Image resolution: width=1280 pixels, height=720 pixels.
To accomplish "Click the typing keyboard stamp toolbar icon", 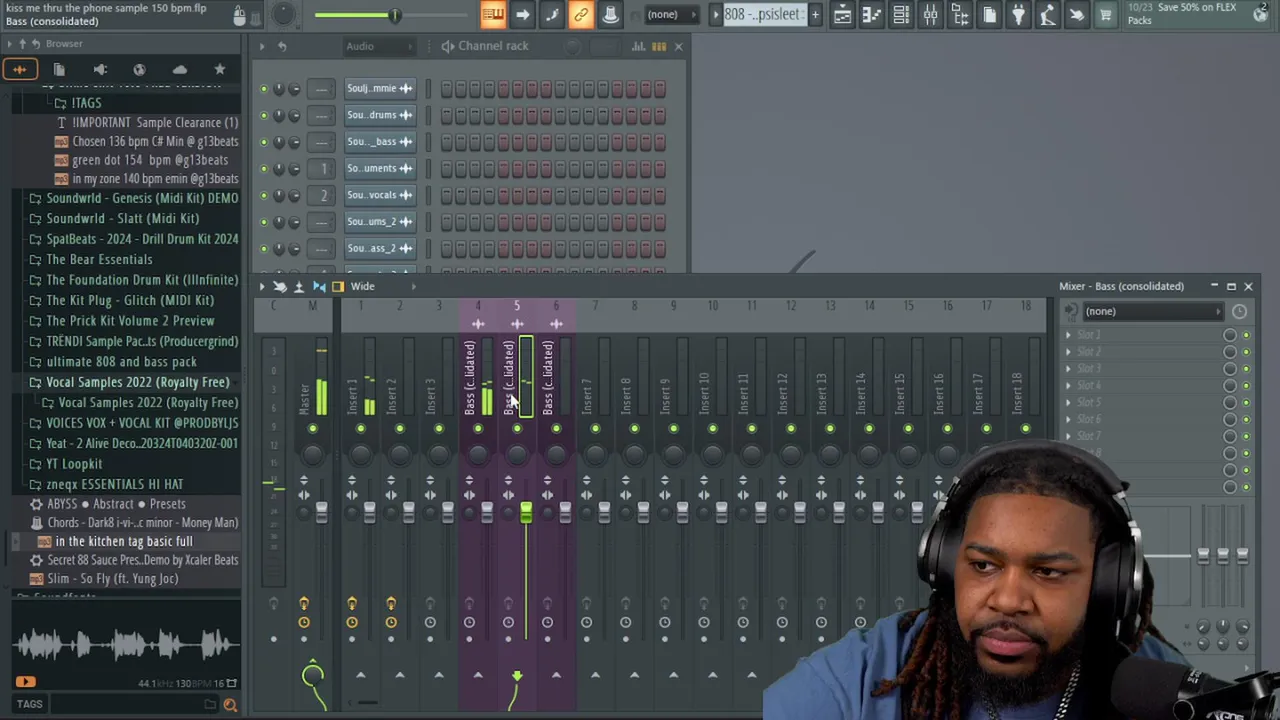I will click(x=610, y=14).
